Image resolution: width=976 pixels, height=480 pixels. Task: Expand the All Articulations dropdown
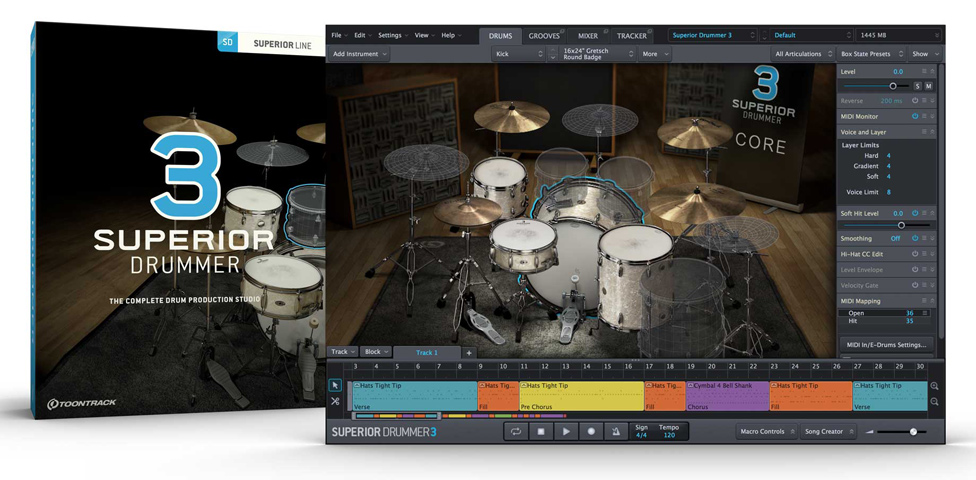pyautogui.click(x=802, y=54)
